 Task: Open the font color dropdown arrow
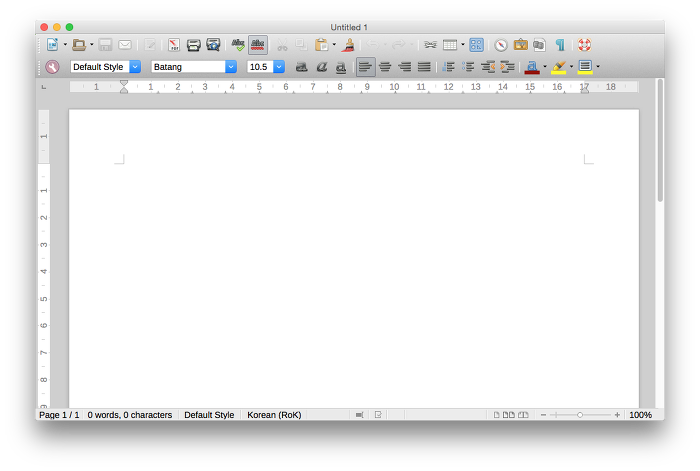pyautogui.click(x=545, y=67)
